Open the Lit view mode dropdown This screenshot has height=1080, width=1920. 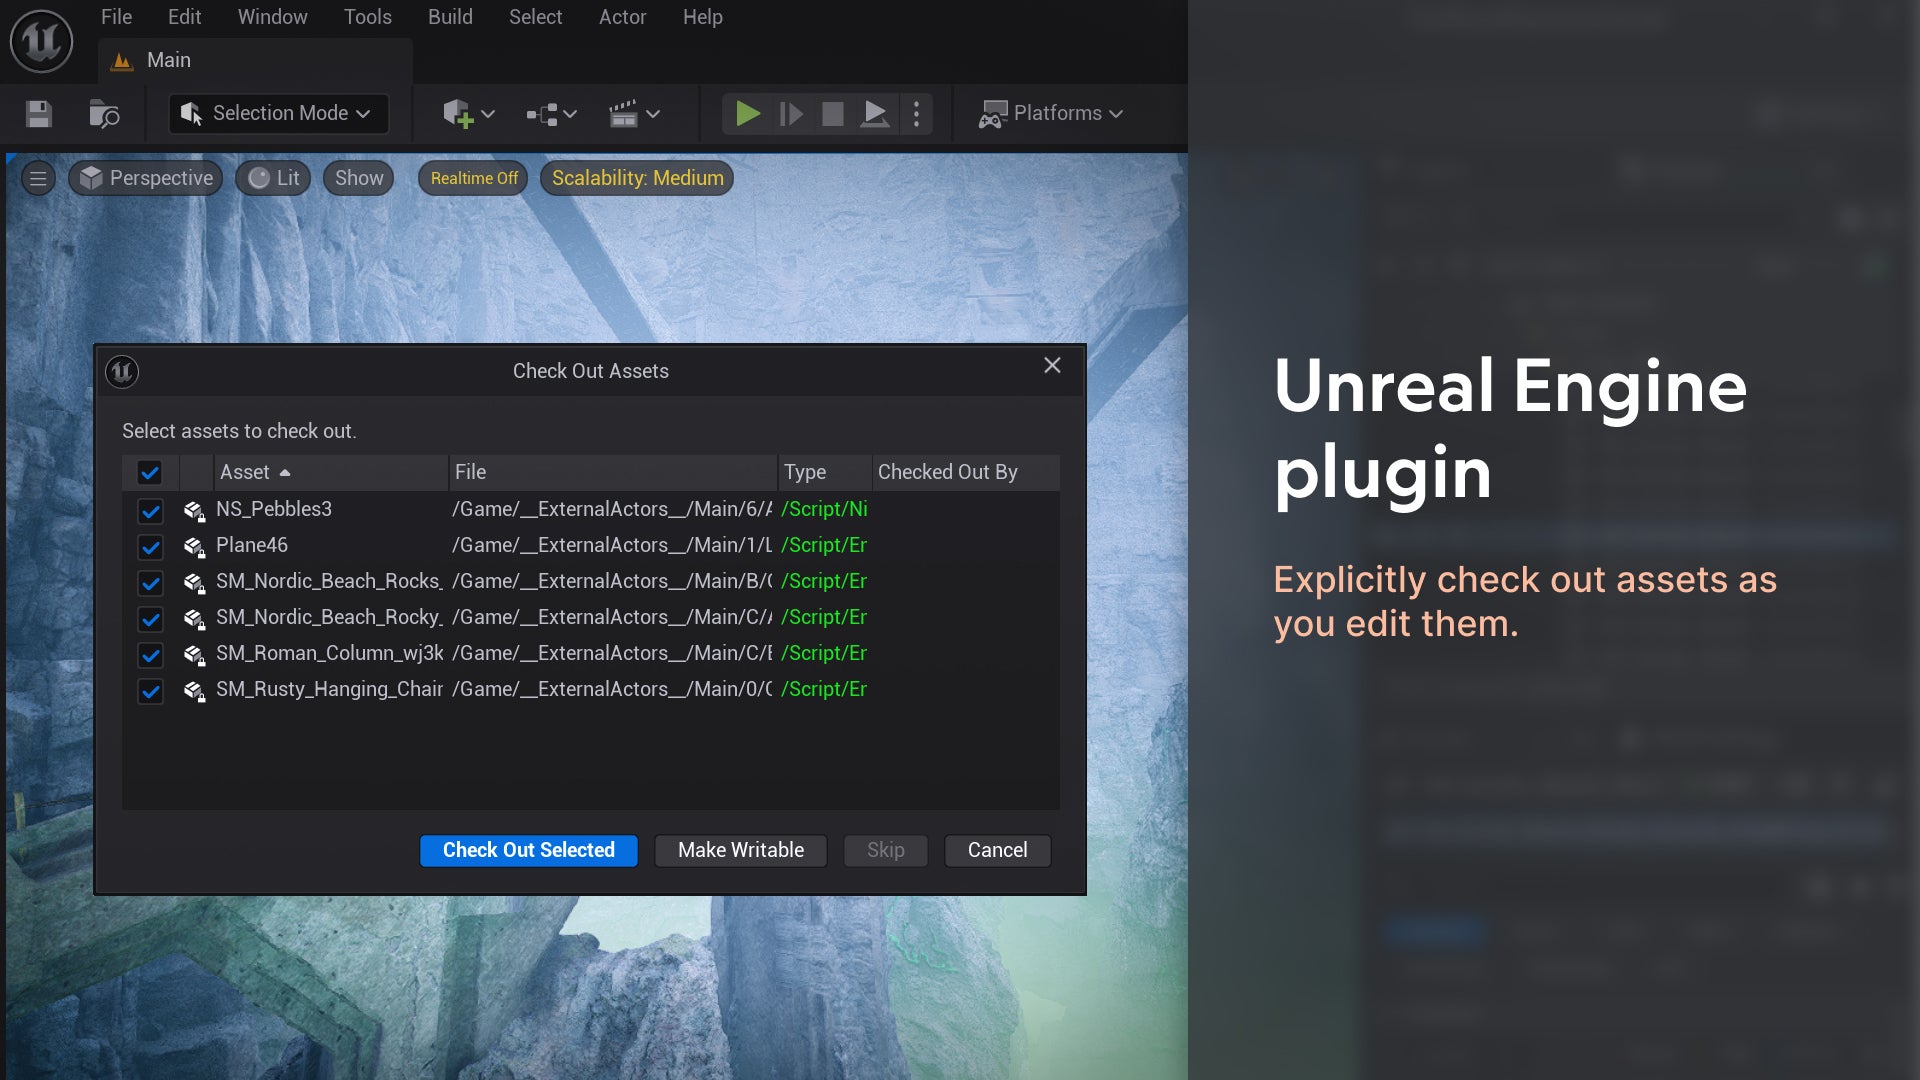[x=273, y=178]
